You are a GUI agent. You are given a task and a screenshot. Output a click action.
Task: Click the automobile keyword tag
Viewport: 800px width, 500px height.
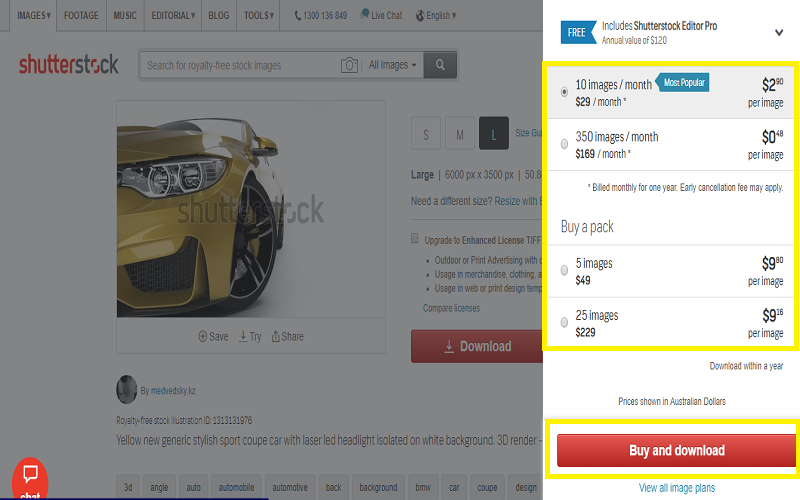coord(236,487)
